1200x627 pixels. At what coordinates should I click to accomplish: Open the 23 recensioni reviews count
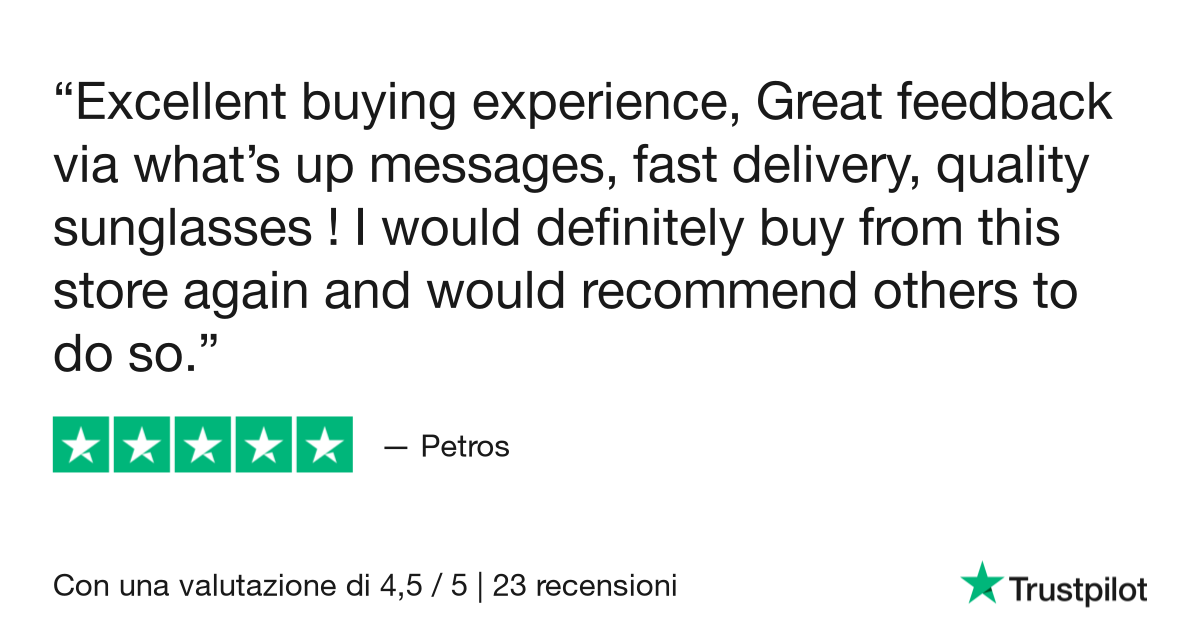(585, 584)
